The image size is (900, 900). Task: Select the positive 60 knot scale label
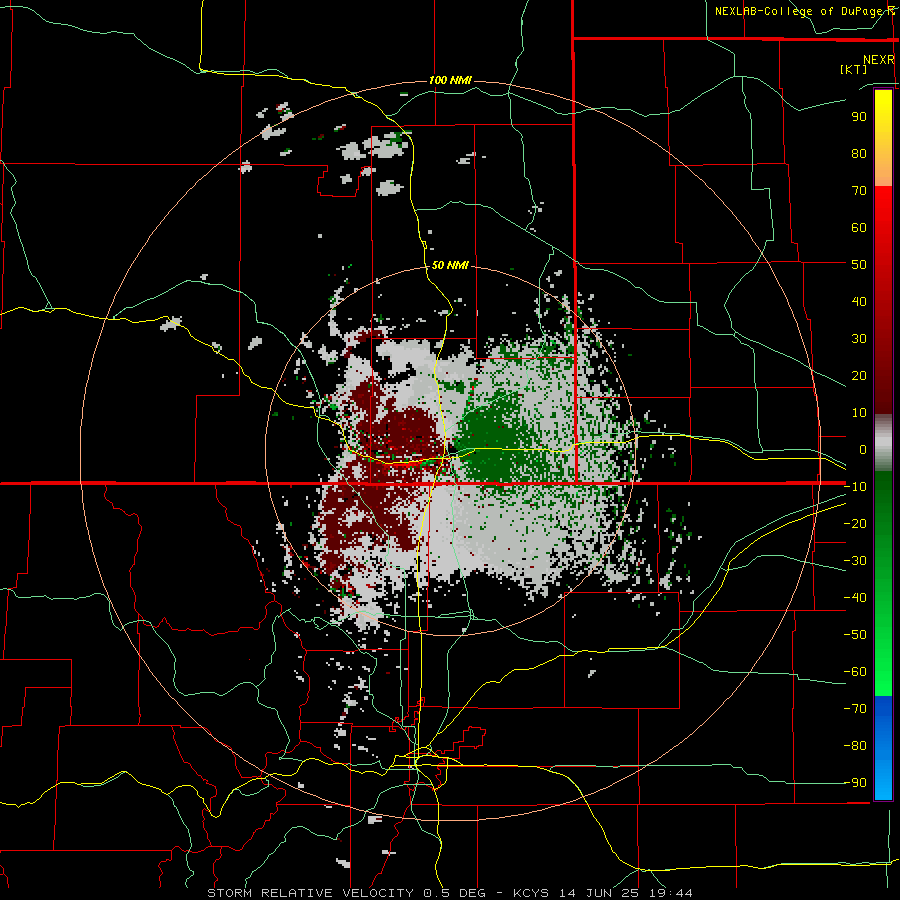(x=859, y=227)
